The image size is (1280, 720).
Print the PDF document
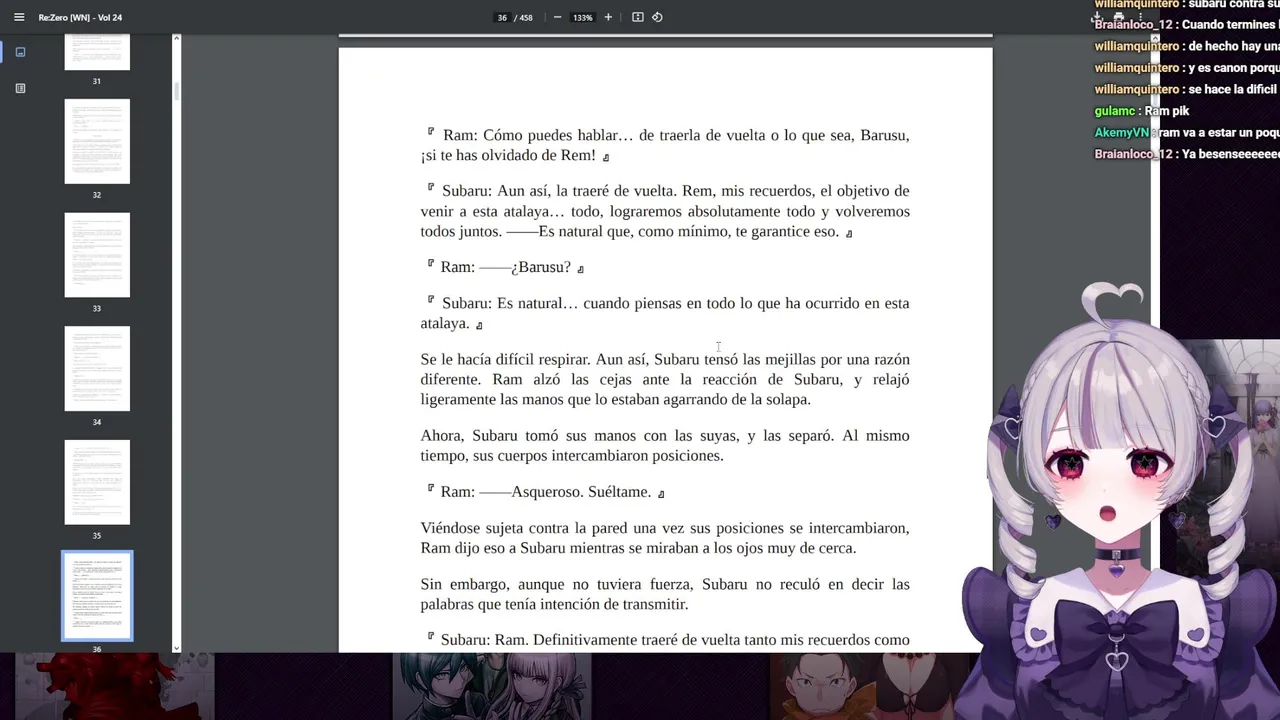tap(1118, 17)
